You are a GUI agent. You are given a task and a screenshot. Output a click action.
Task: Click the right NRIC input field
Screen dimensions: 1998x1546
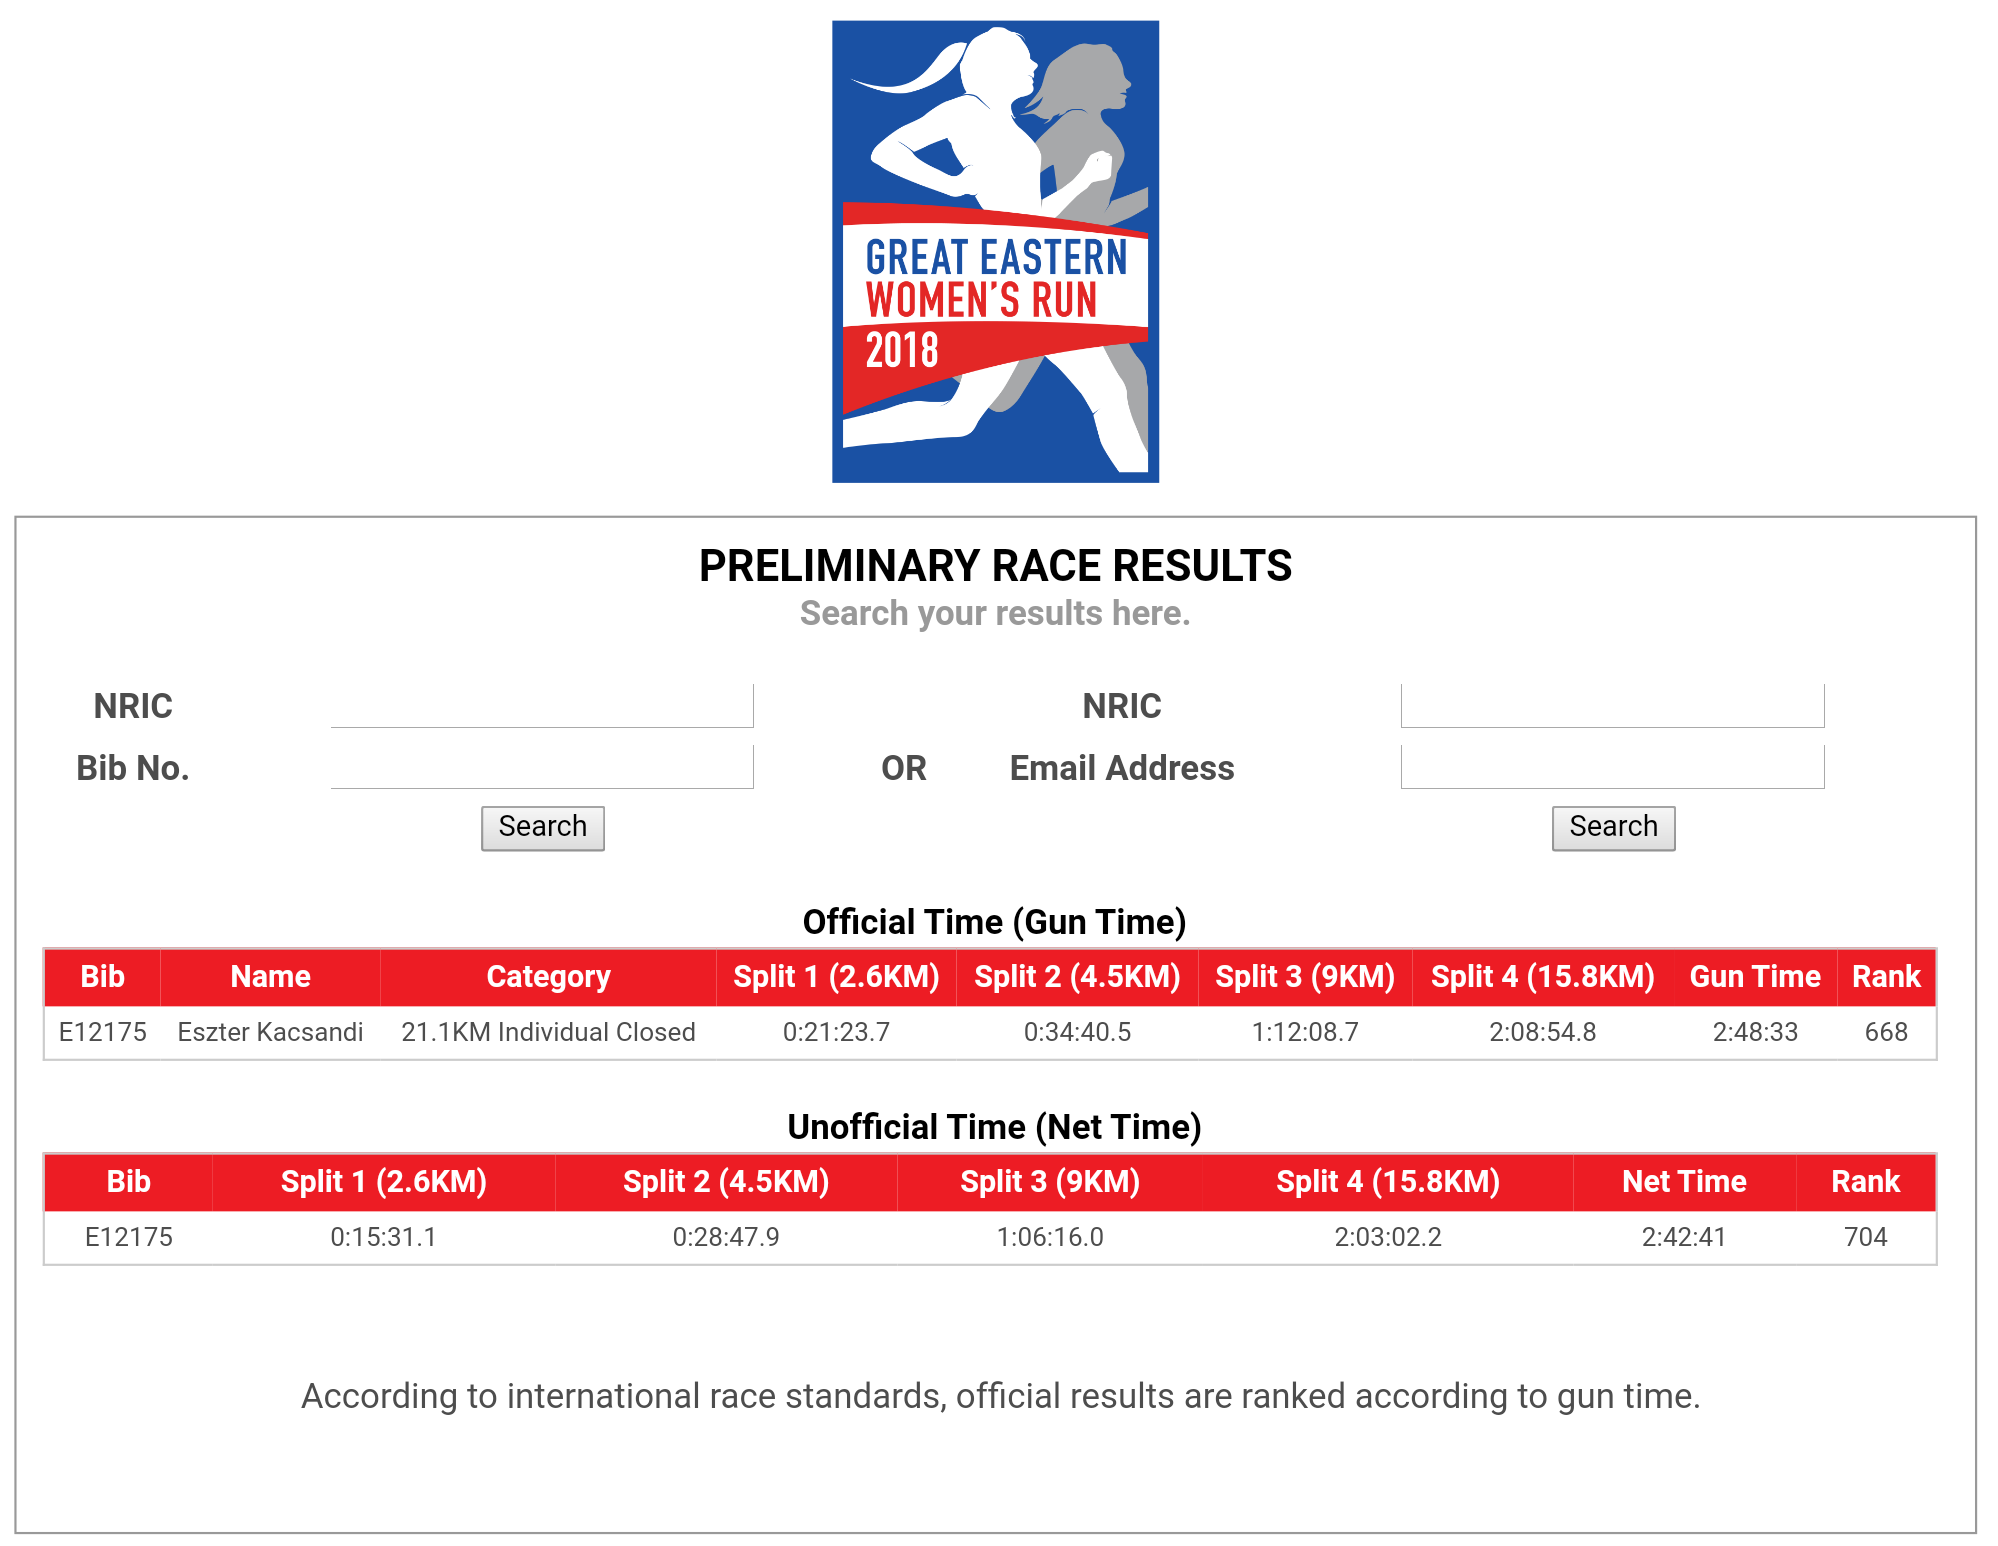coord(1612,706)
